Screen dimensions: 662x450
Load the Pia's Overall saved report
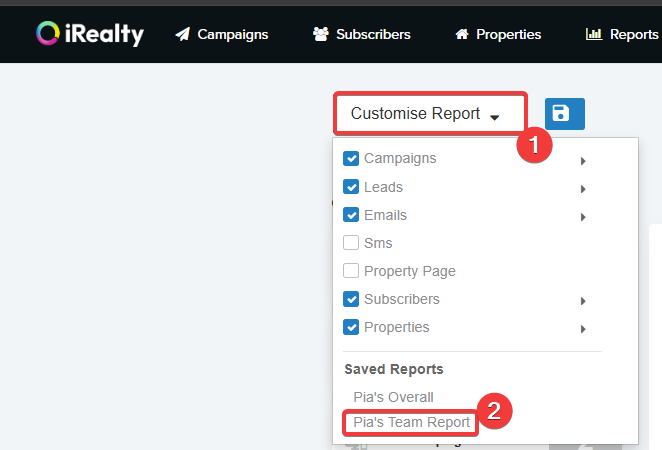393,397
